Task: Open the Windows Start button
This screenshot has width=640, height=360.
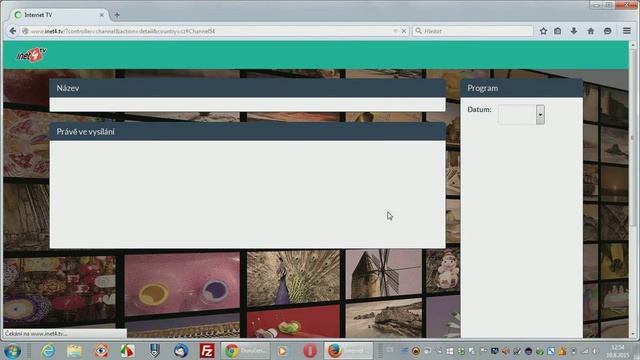Action: click(x=12, y=351)
